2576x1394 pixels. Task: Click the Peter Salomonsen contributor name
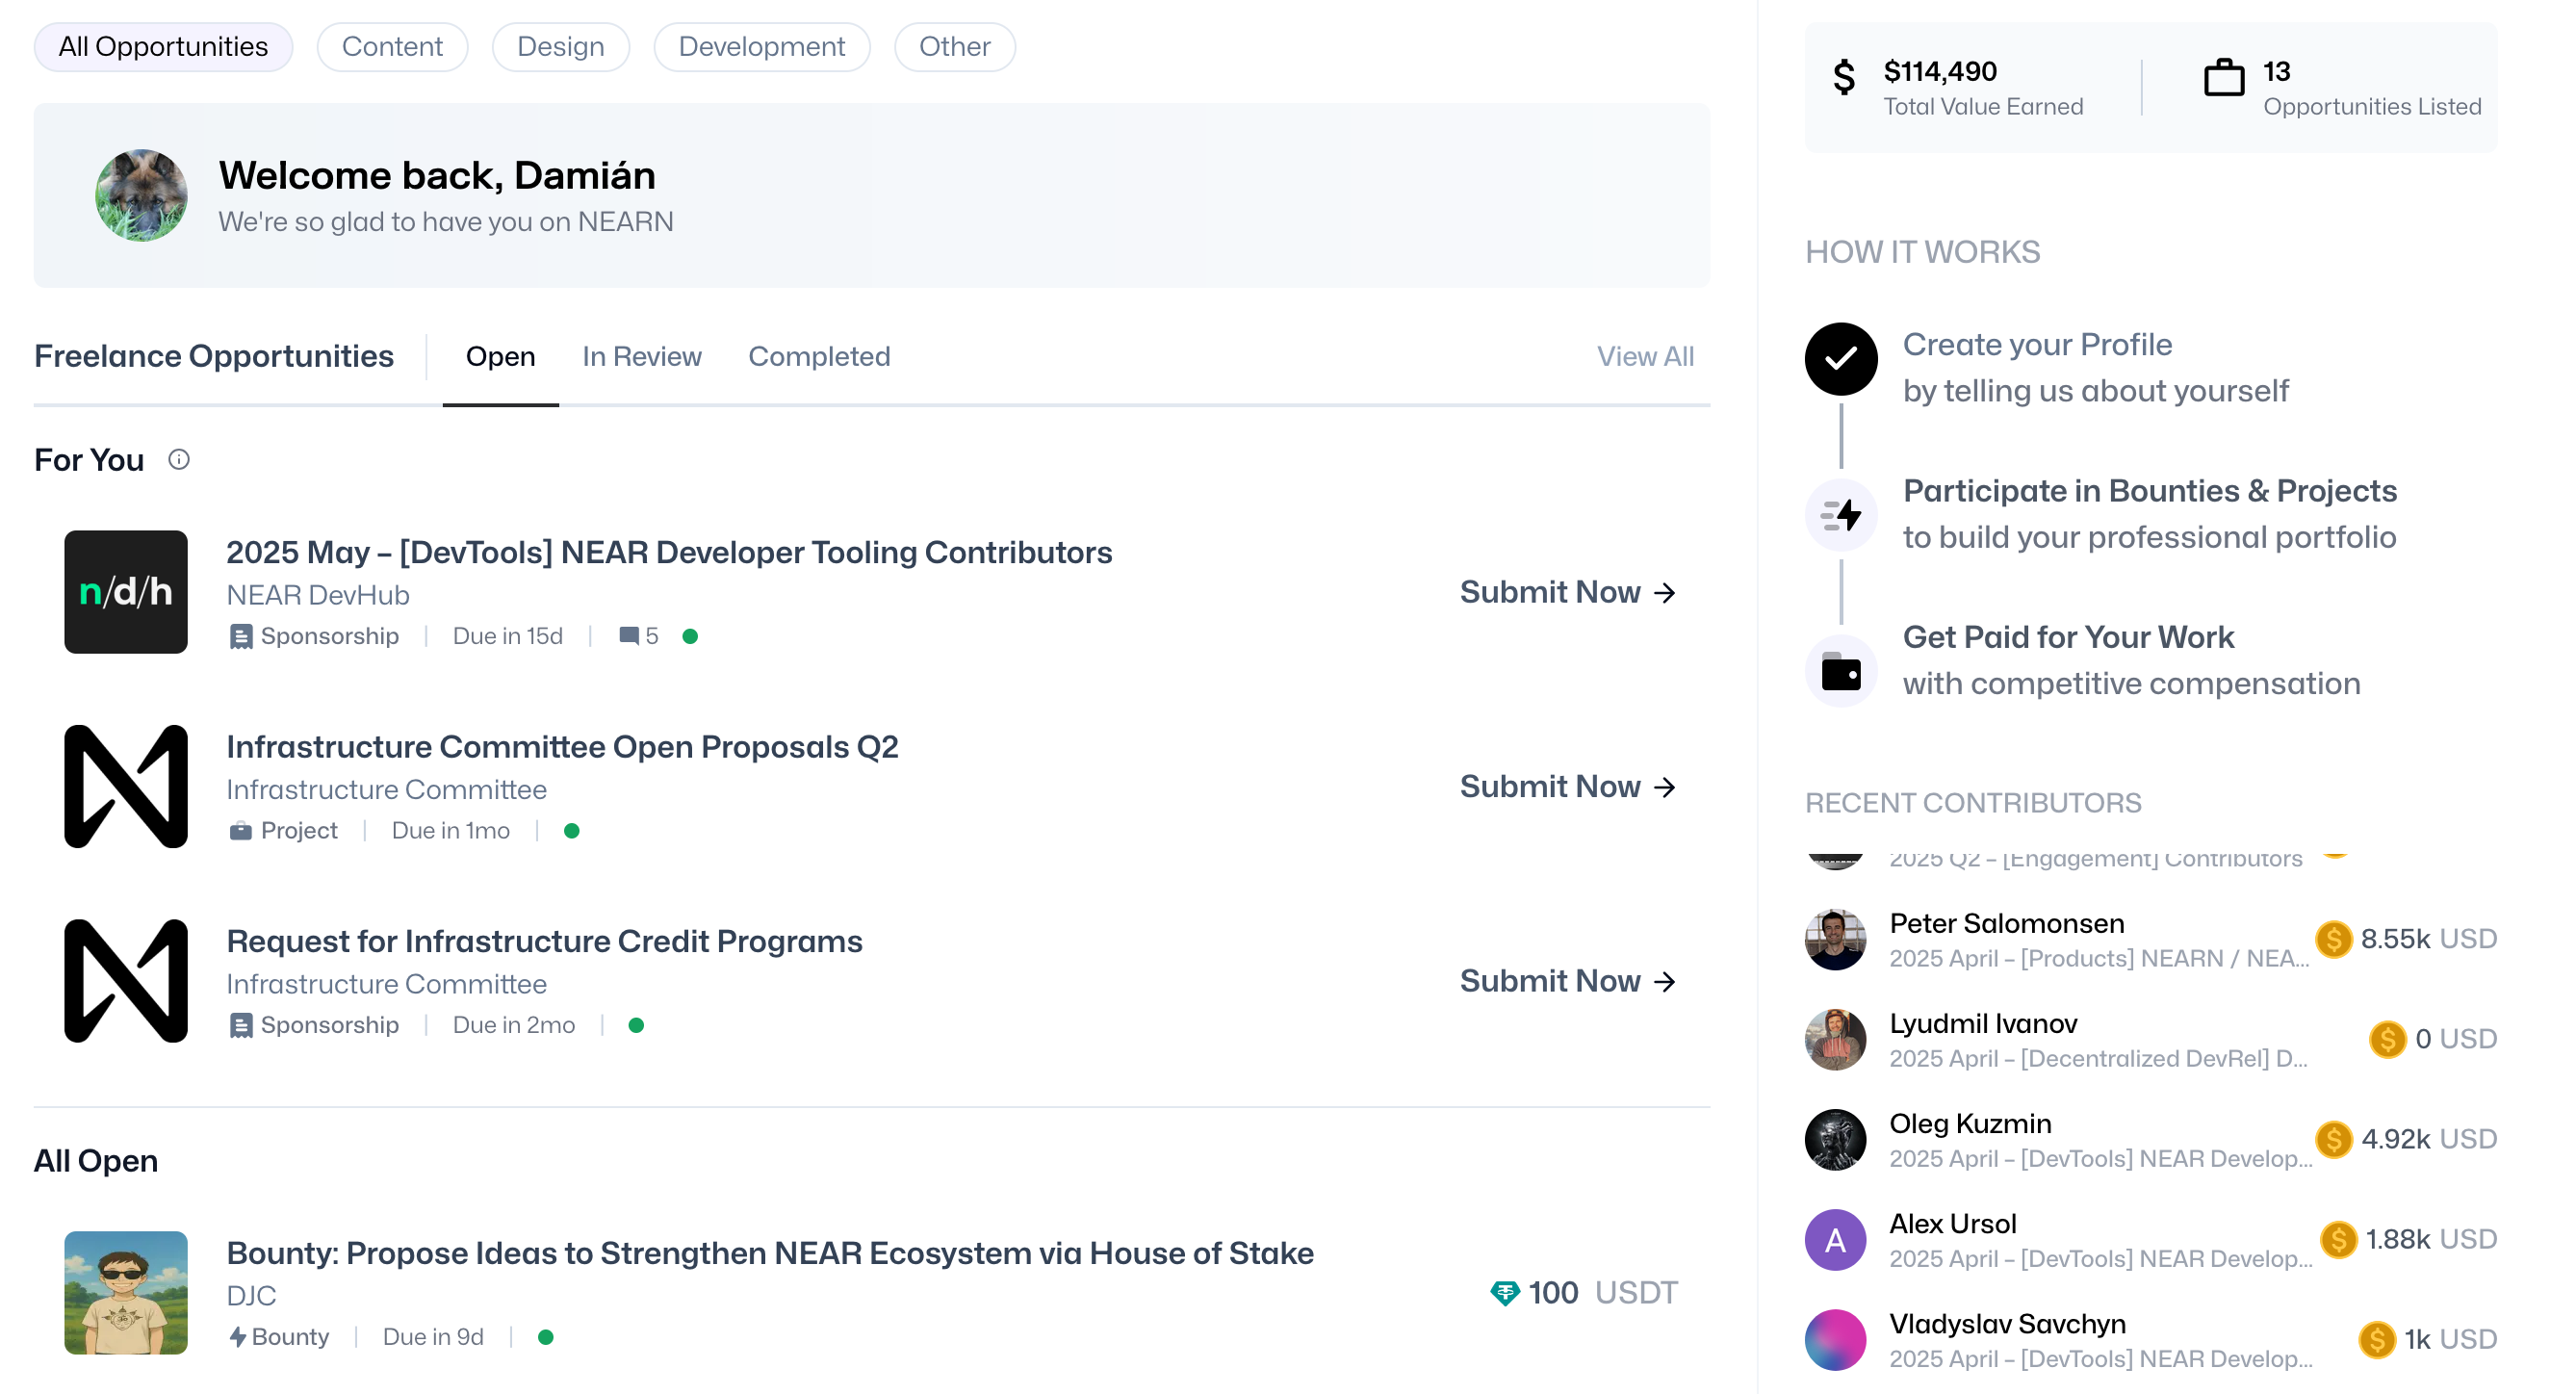click(x=2006, y=923)
